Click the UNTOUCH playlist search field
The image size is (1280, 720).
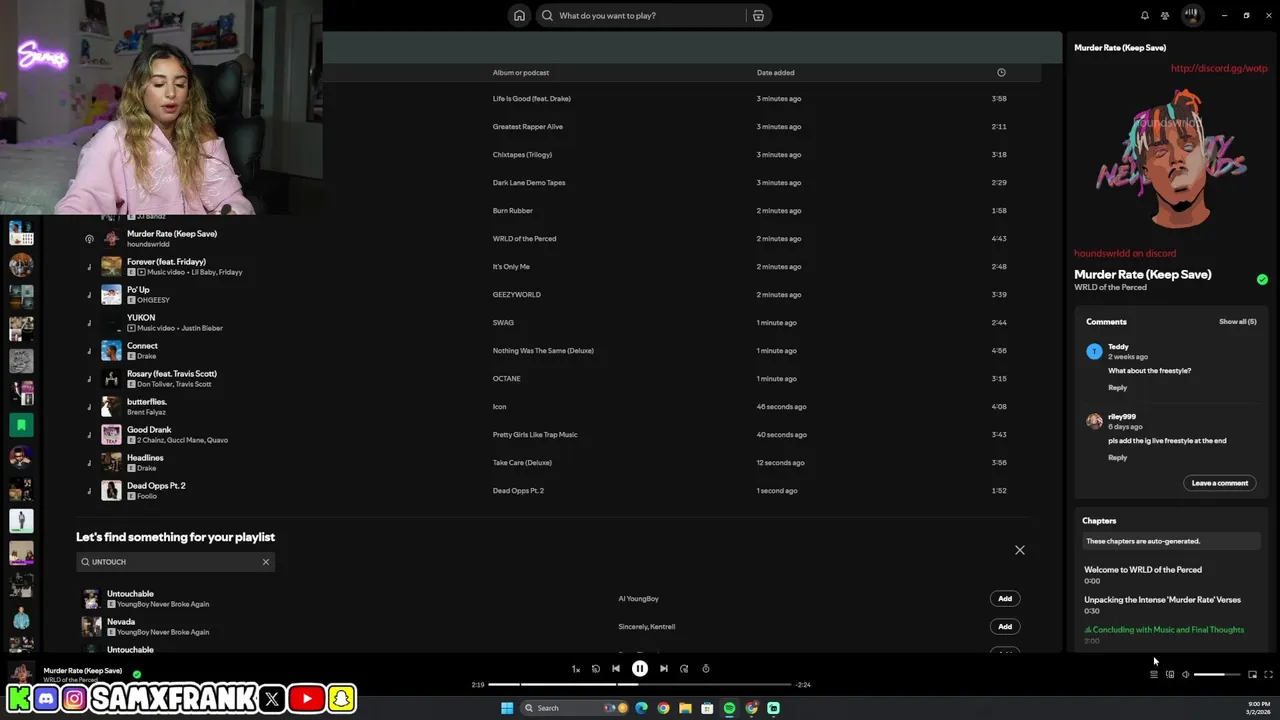point(175,562)
